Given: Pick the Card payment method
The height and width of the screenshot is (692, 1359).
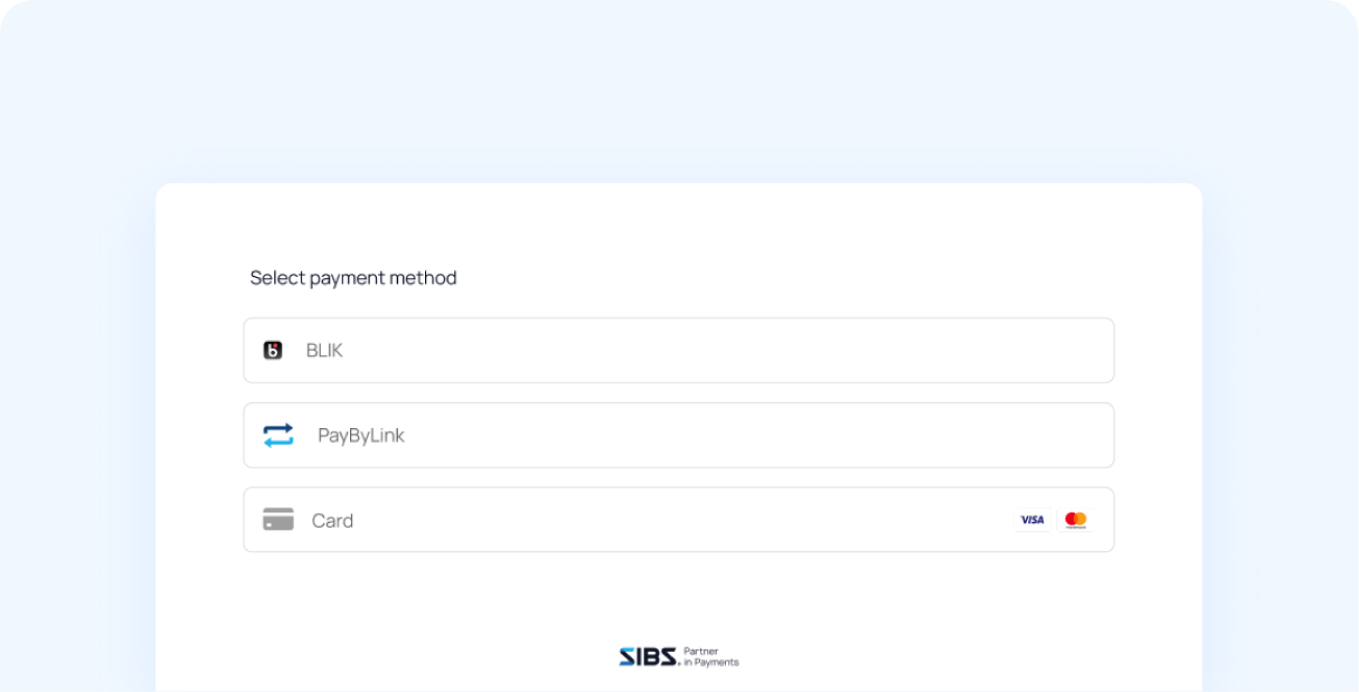Looking at the screenshot, I should coord(678,519).
